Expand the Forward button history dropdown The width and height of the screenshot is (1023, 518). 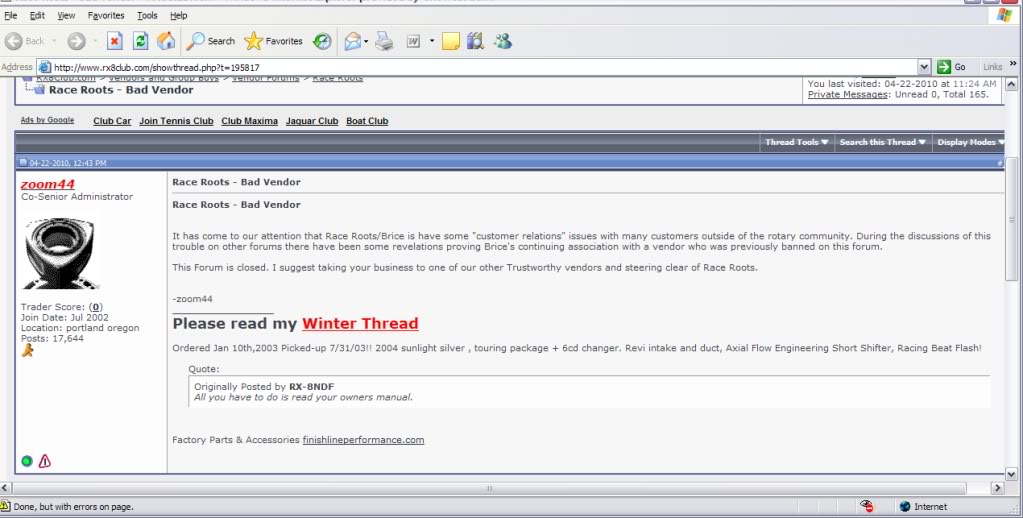95,41
